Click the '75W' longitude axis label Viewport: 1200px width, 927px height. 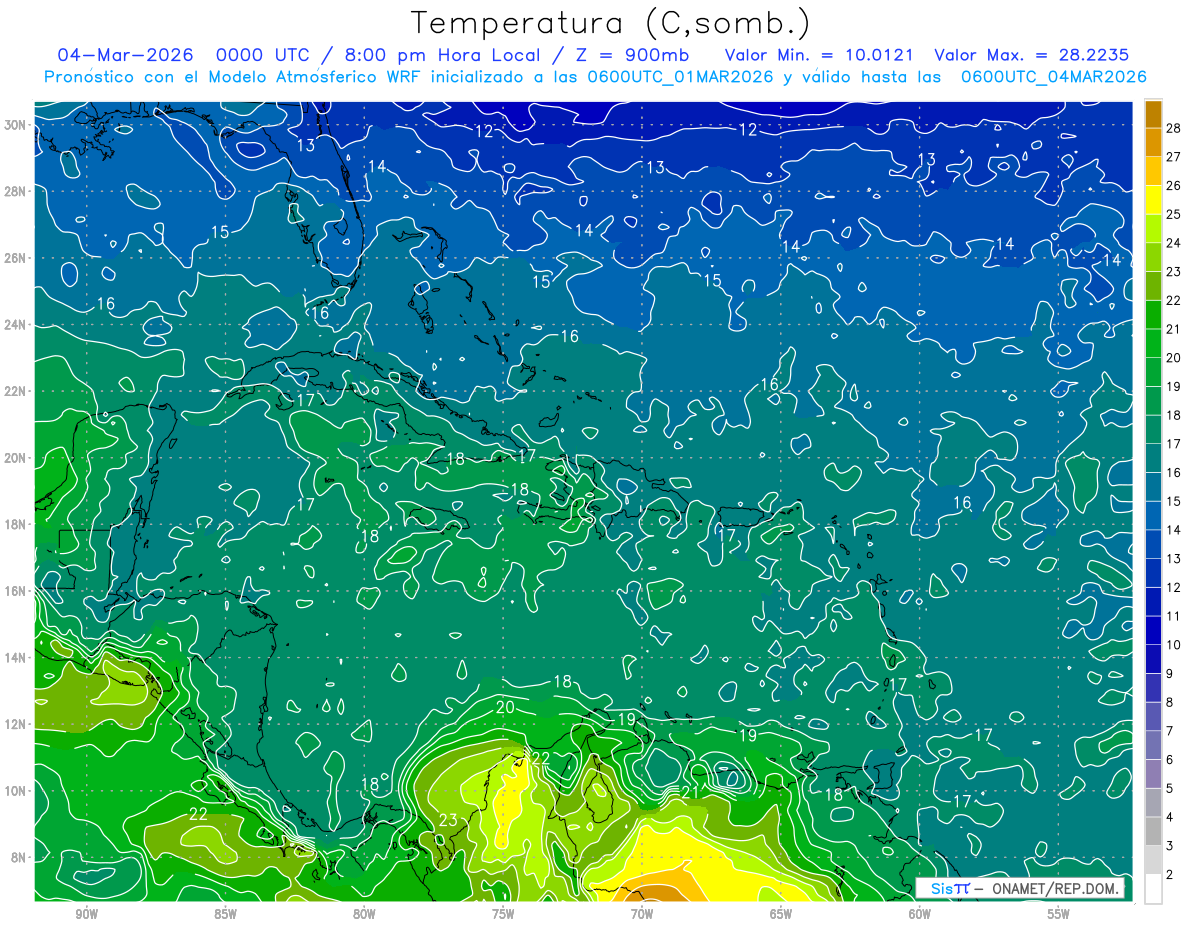click(503, 915)
